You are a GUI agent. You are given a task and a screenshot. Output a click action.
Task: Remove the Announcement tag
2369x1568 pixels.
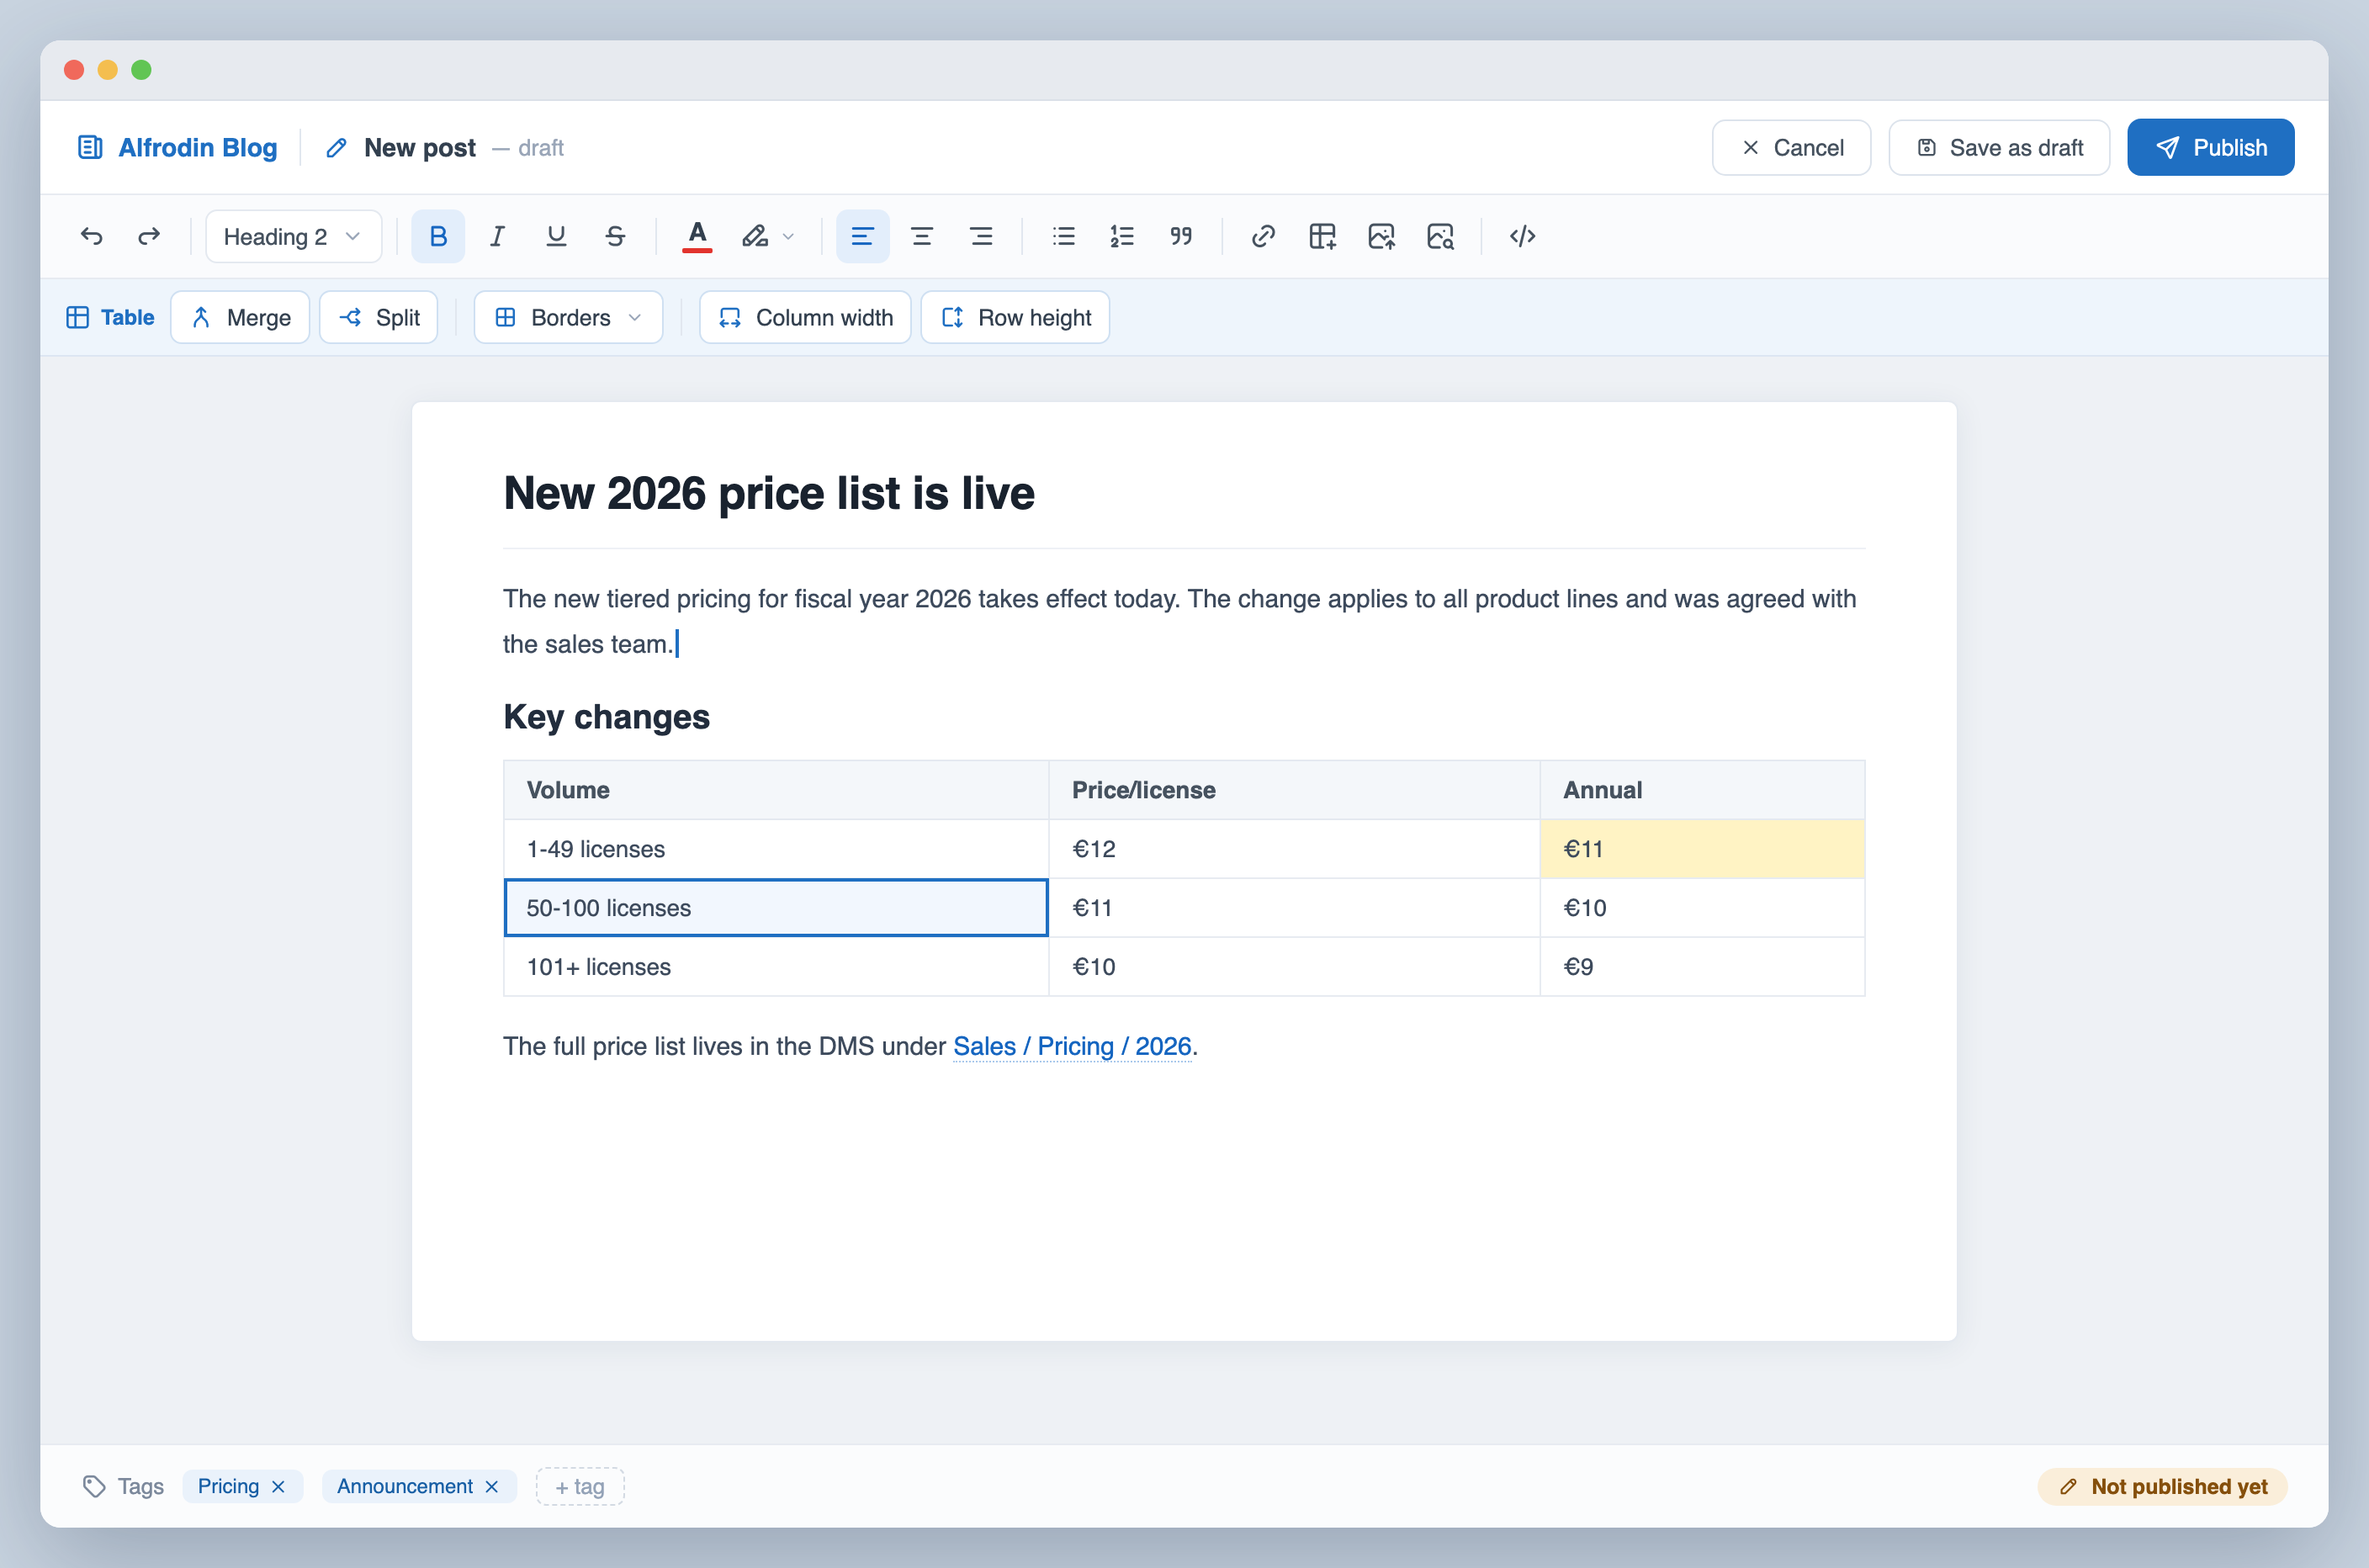point(492,1487)
